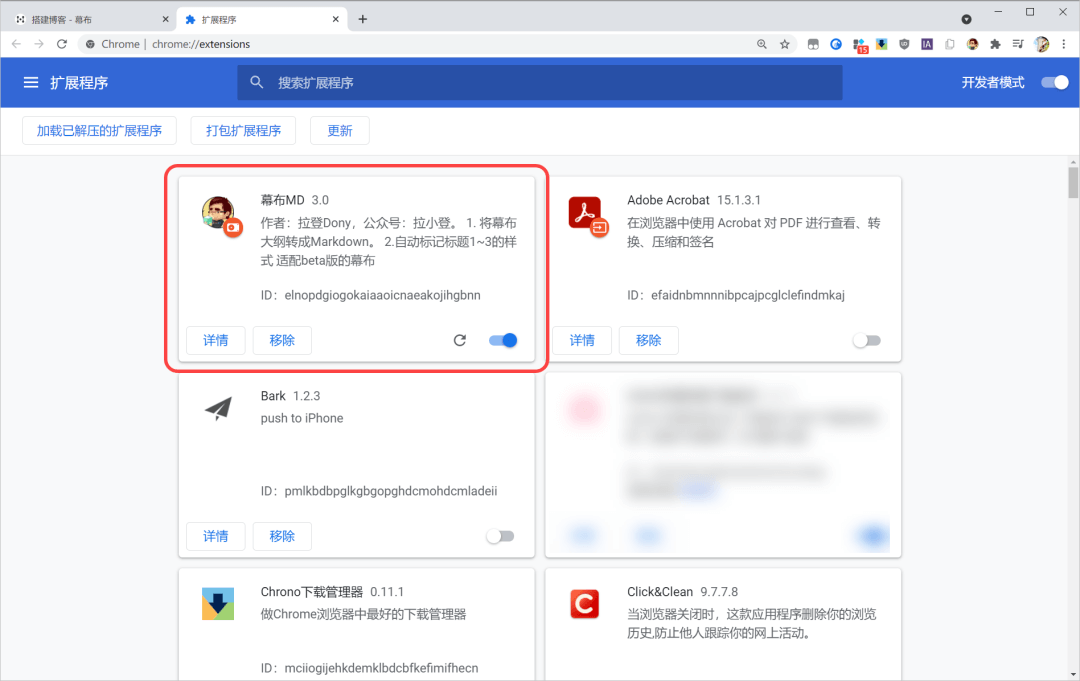The image size is (1080, 681).
Task: View site information icon beside Chrome label
Action: (x=90, y=44)
